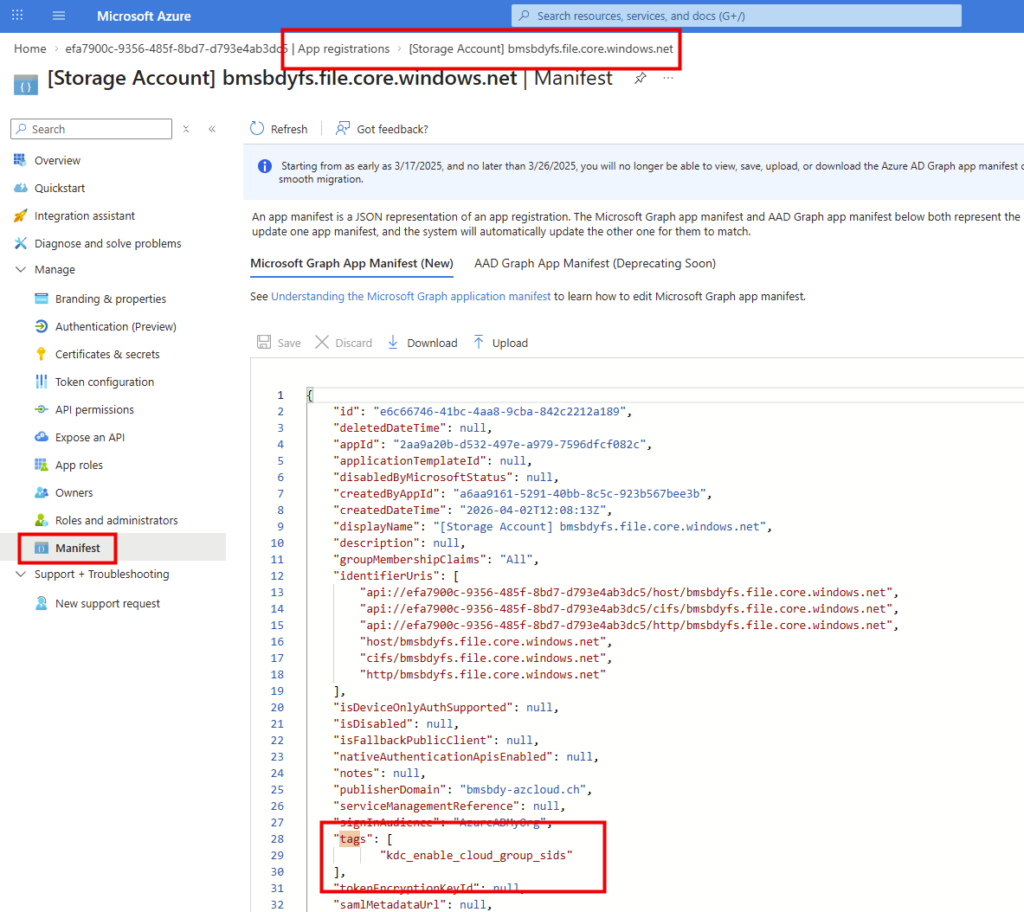
Task: Click the Refresh icon in the toolbar
Action: click(258, 129)
